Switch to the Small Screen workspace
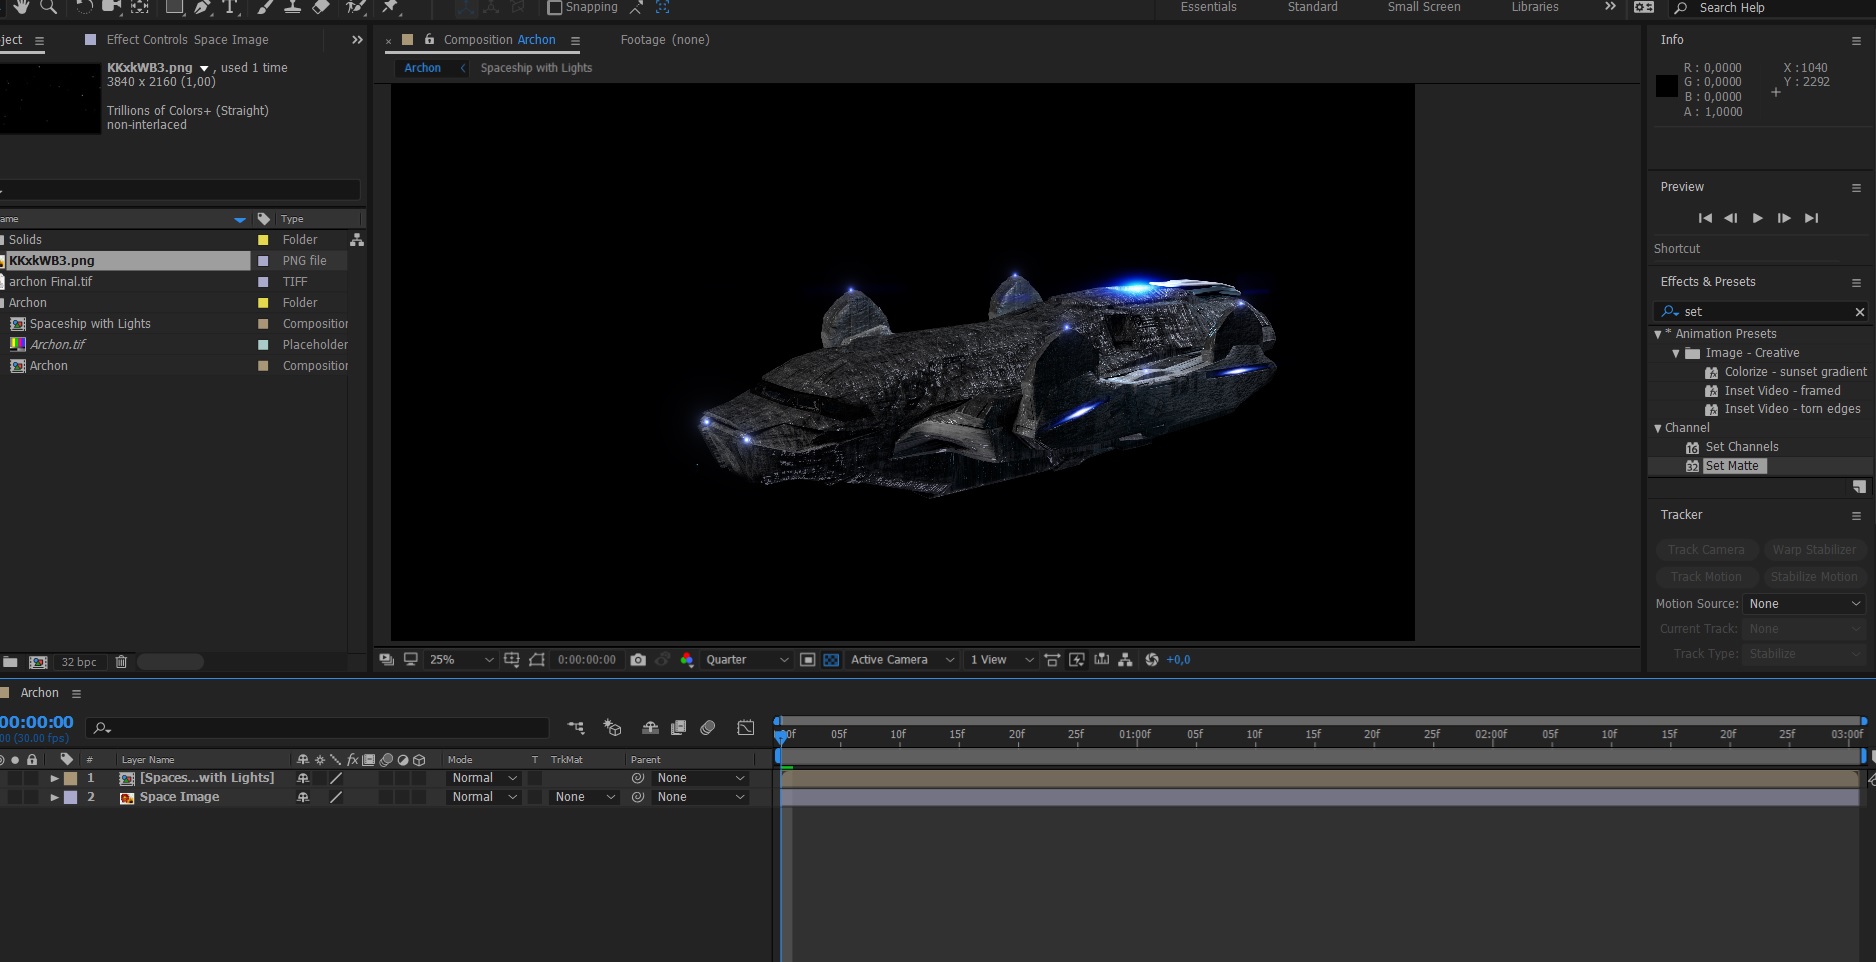The width and height of the screenshot is (1876, 962). tap(1423, 7)
